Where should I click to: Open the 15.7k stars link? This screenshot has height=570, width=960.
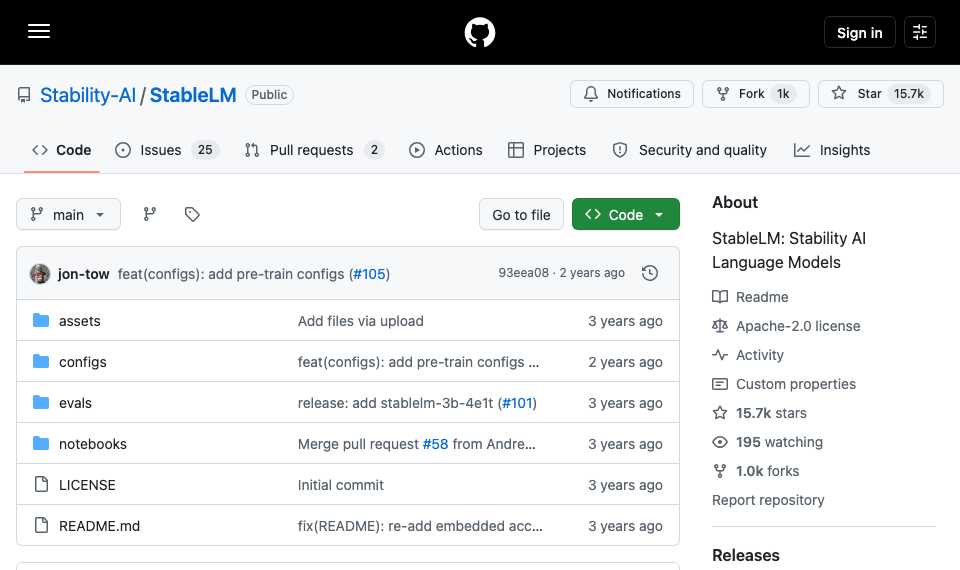click(x=771, y=413)
